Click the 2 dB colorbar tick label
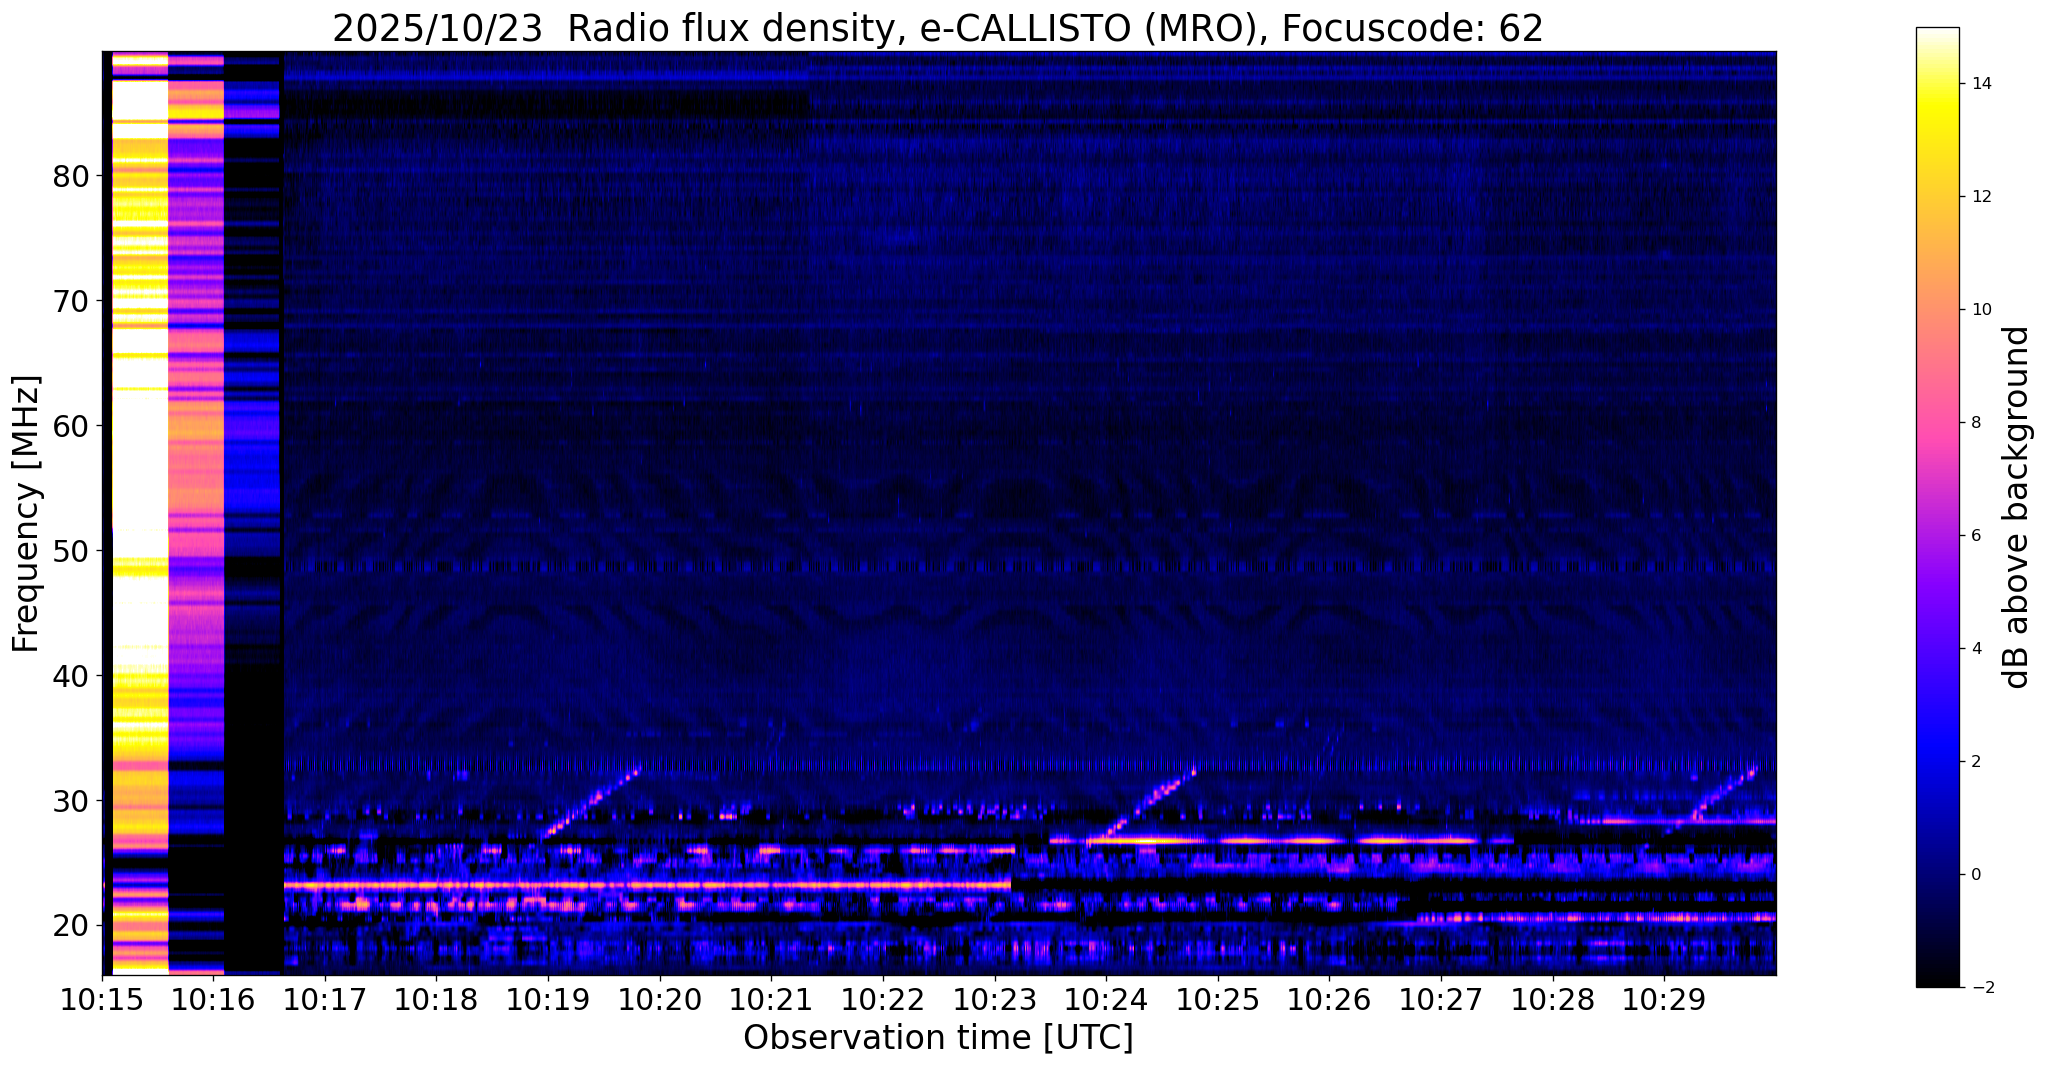 pos(1975,762)
